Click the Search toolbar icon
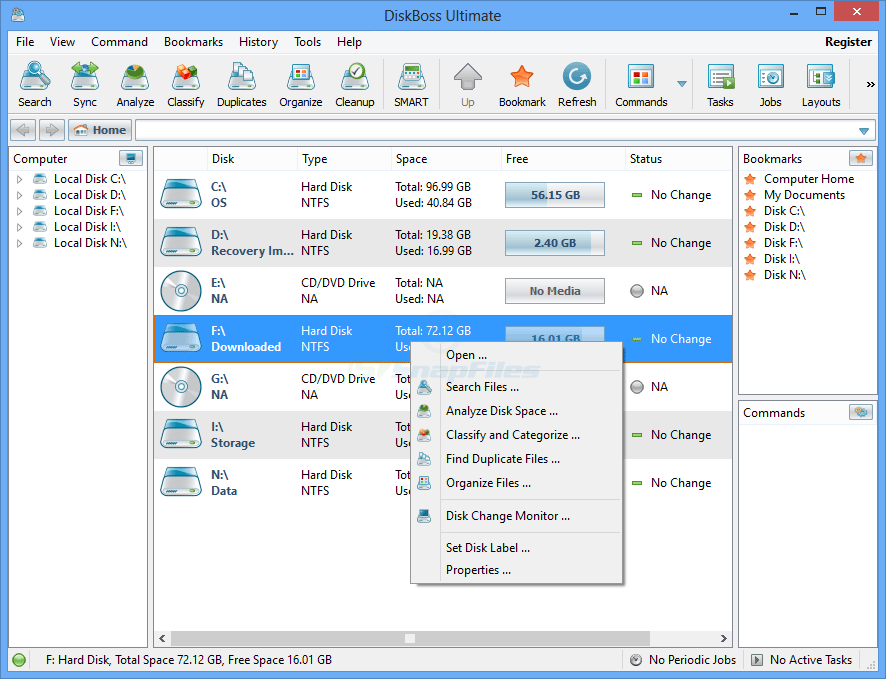Image resolution: width=886 pixels, height=679 pixels. 34,85
